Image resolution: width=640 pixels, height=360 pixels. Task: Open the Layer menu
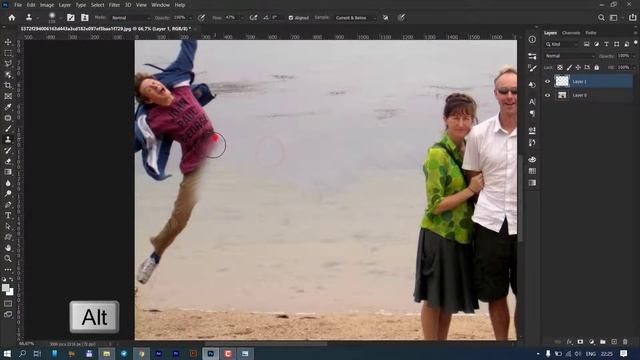(x=64, y=5)
